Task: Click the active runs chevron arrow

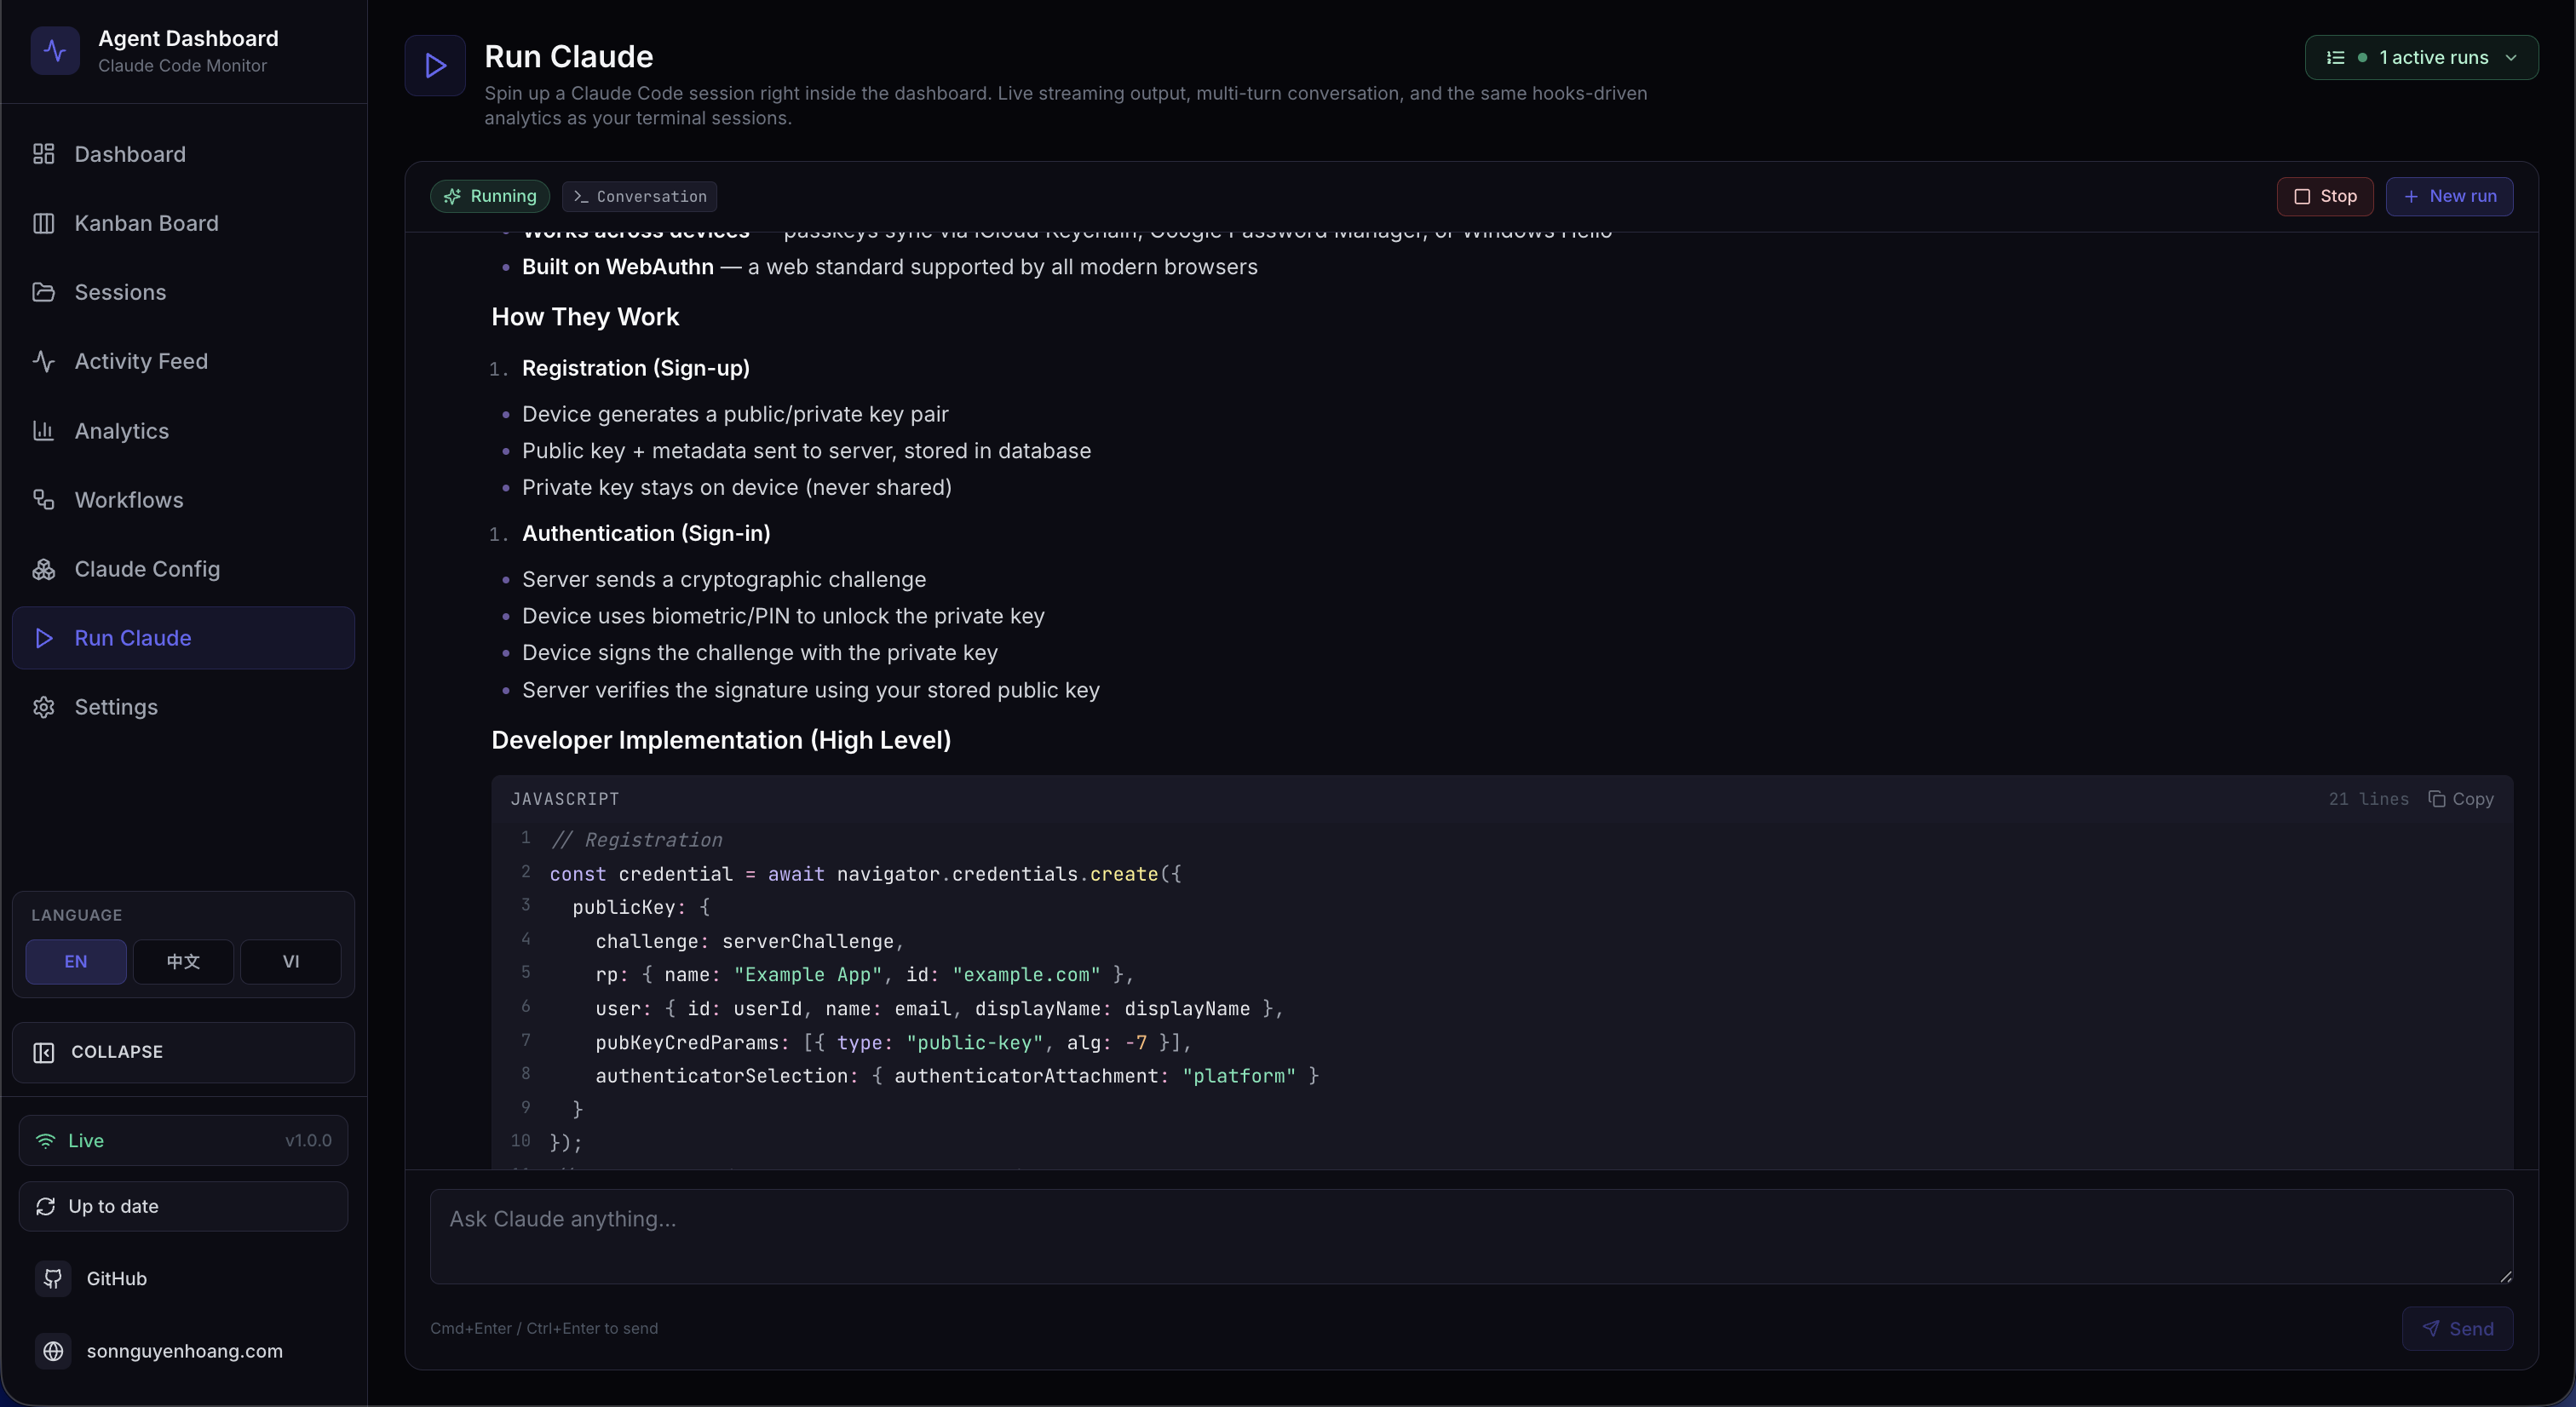Action: [2511, 58]
